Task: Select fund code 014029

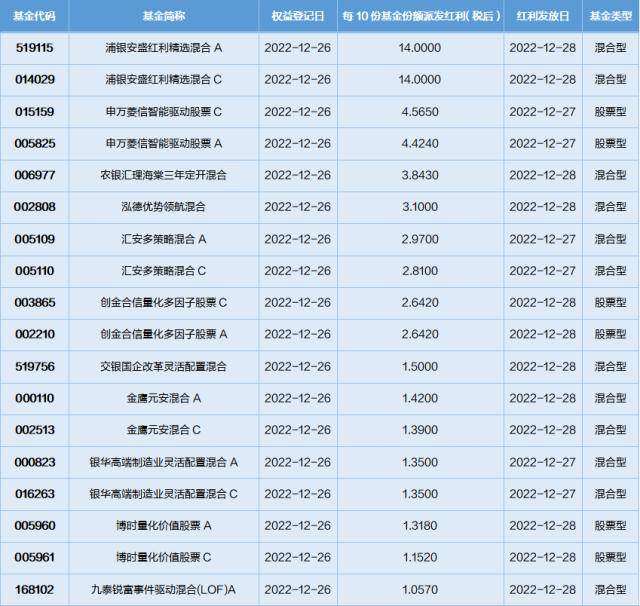Action: coord(35,79)
